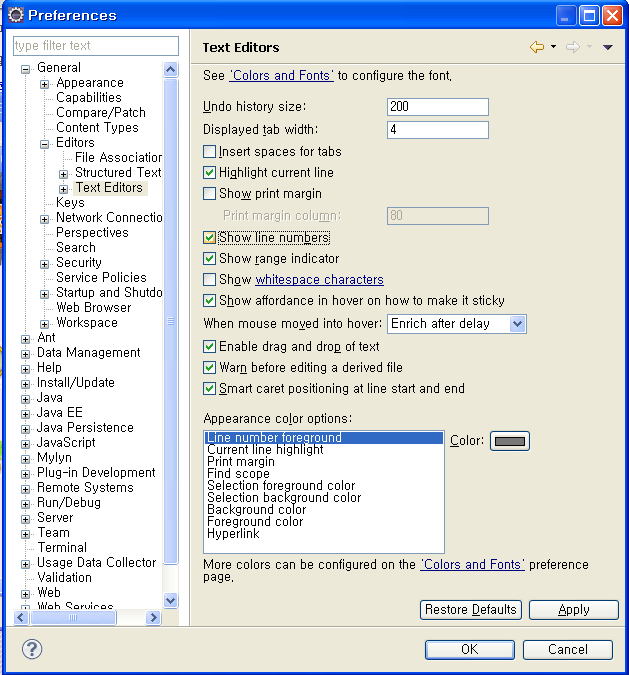The width and height of the screenshot is (629, 675).
Task: Expand the Appearance tree node
Action: 45,83
